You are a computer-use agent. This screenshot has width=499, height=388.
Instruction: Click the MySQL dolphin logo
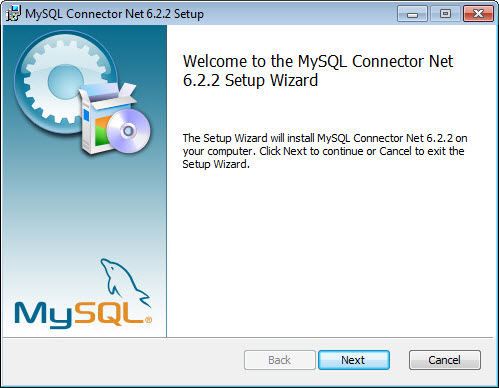[125, 282]
